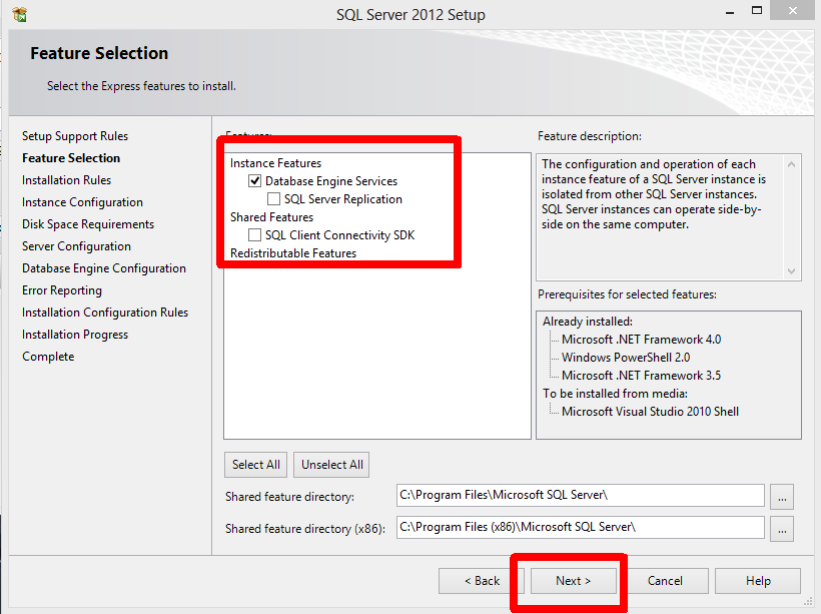Open Help for this setup page
This screenshot has width=821, height=614.
[758, 581]
